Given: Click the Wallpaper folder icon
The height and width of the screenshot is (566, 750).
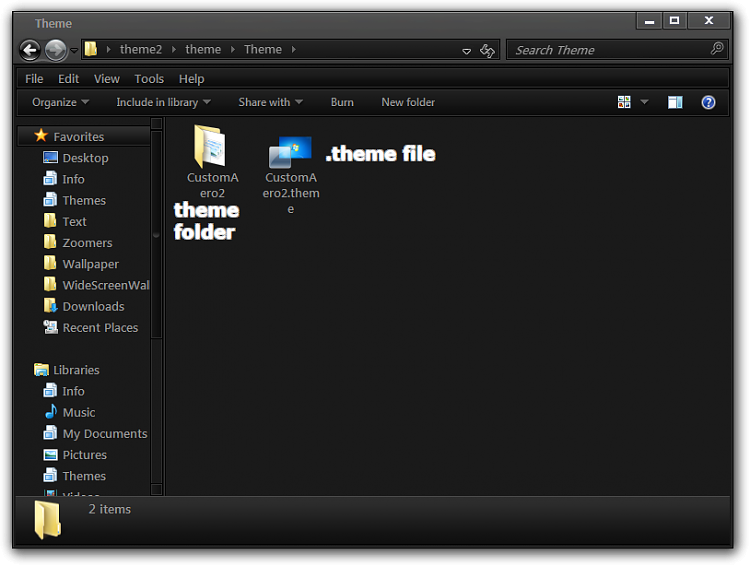Looking at the screenshot, I should pos(50,263).
